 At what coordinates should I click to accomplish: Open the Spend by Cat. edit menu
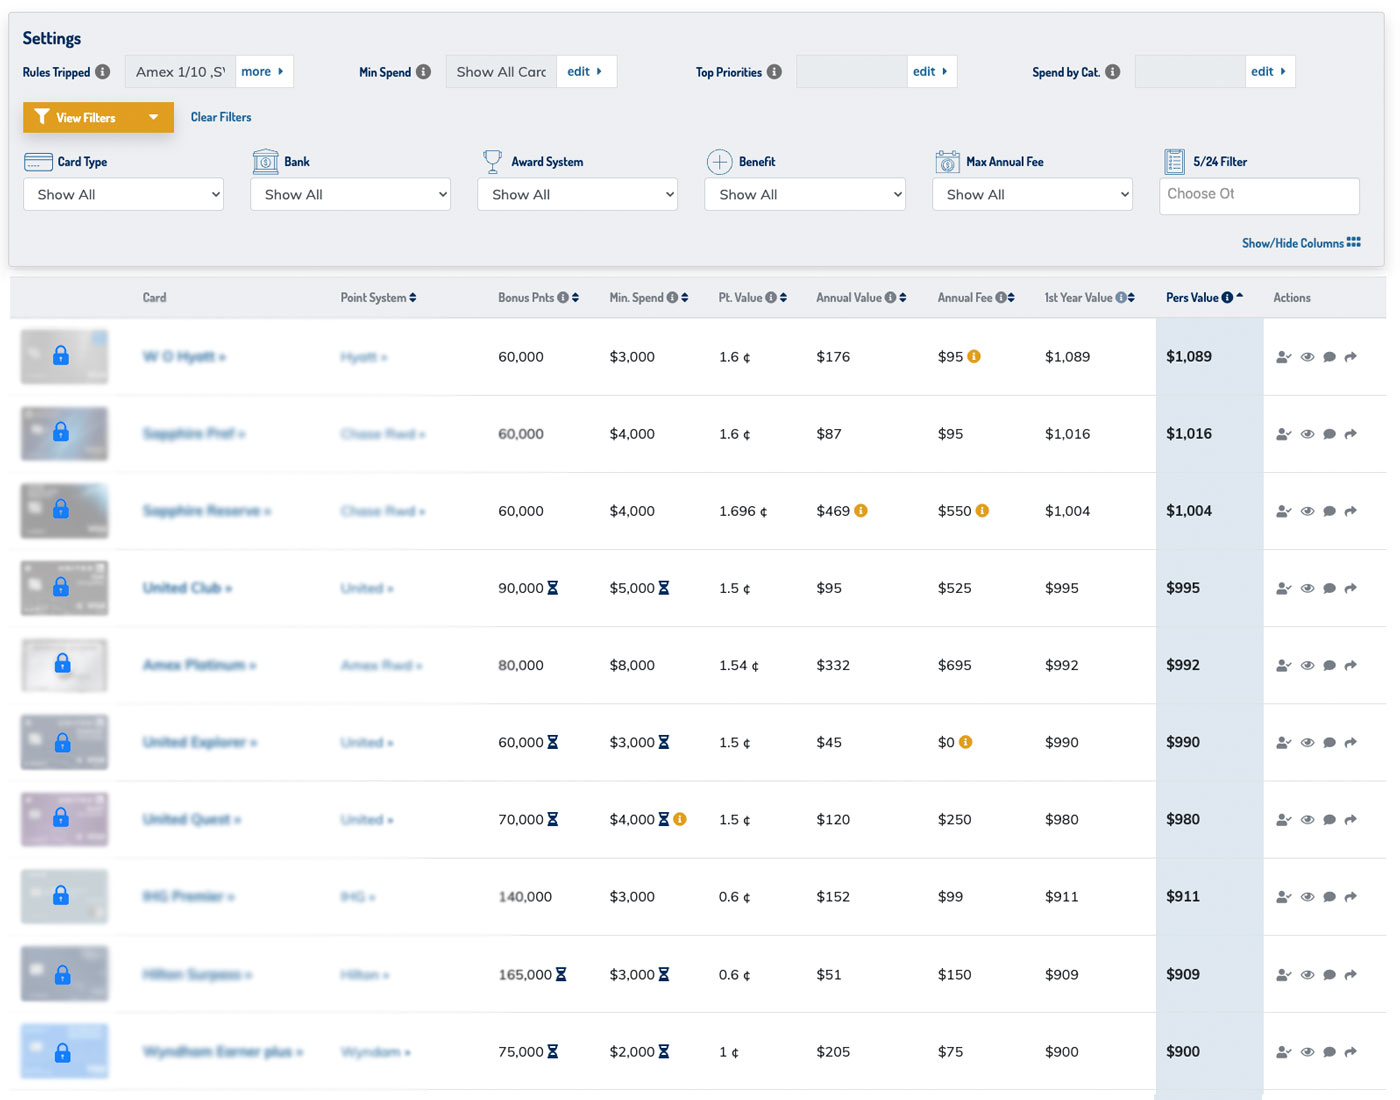(1268, 71)
